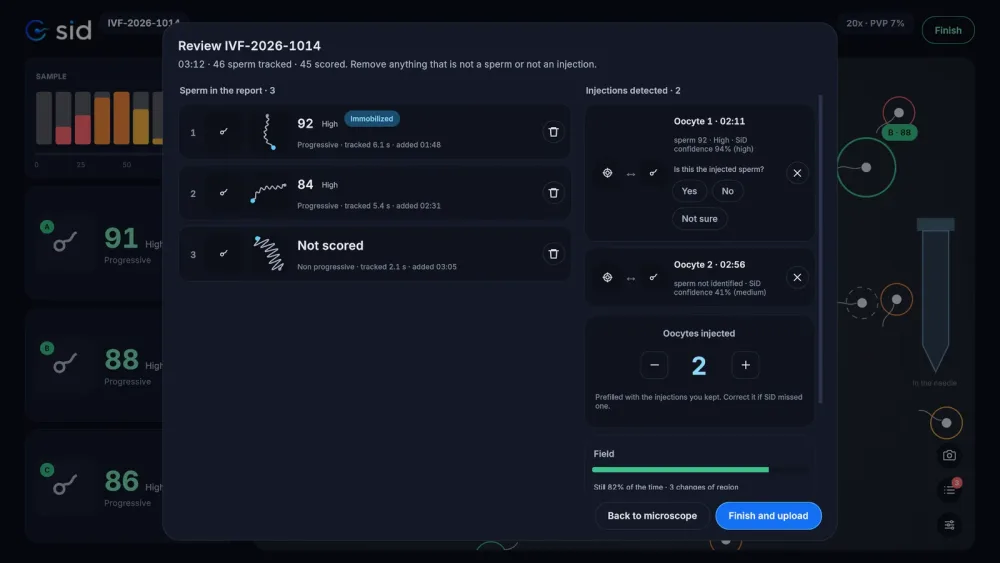Click the link arrow icon in the Oocyte 2 card
This screenshot has width=1000, height=563.
point(630,279)
